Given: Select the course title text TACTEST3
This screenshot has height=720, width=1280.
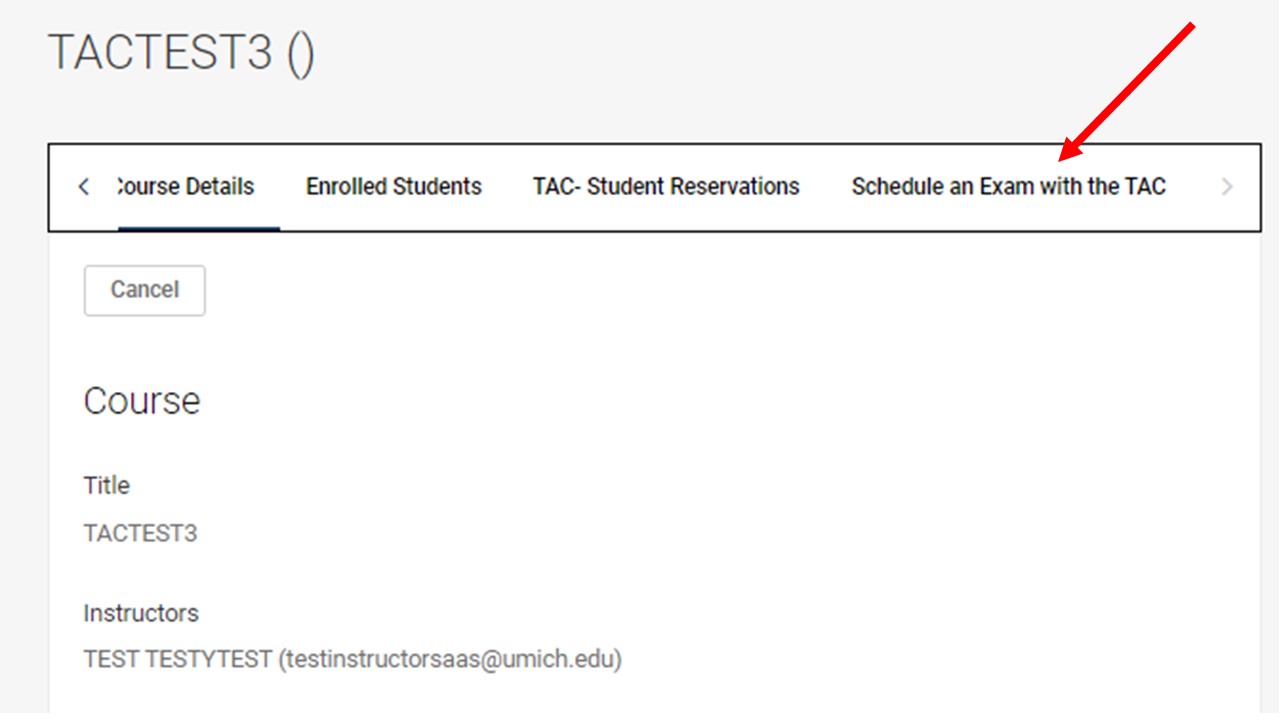Looking at the screenshot, I should [x=140, y=533].
